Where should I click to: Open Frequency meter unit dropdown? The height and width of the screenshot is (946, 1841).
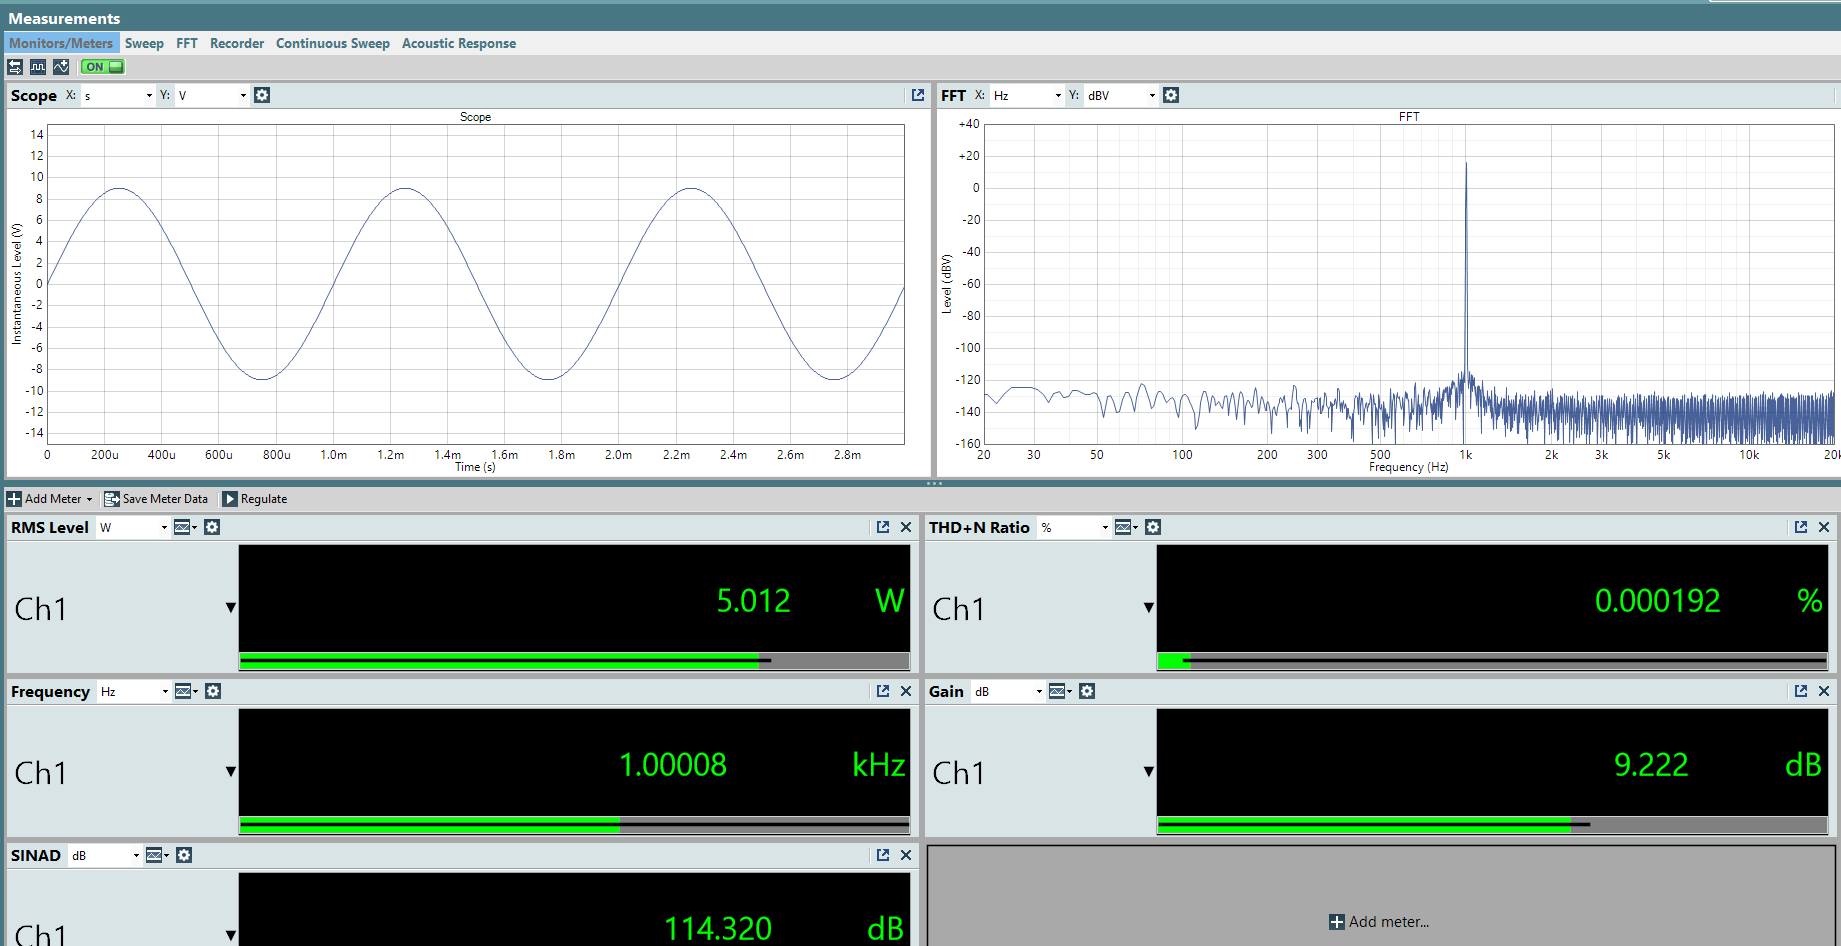[x=134, y=691]
